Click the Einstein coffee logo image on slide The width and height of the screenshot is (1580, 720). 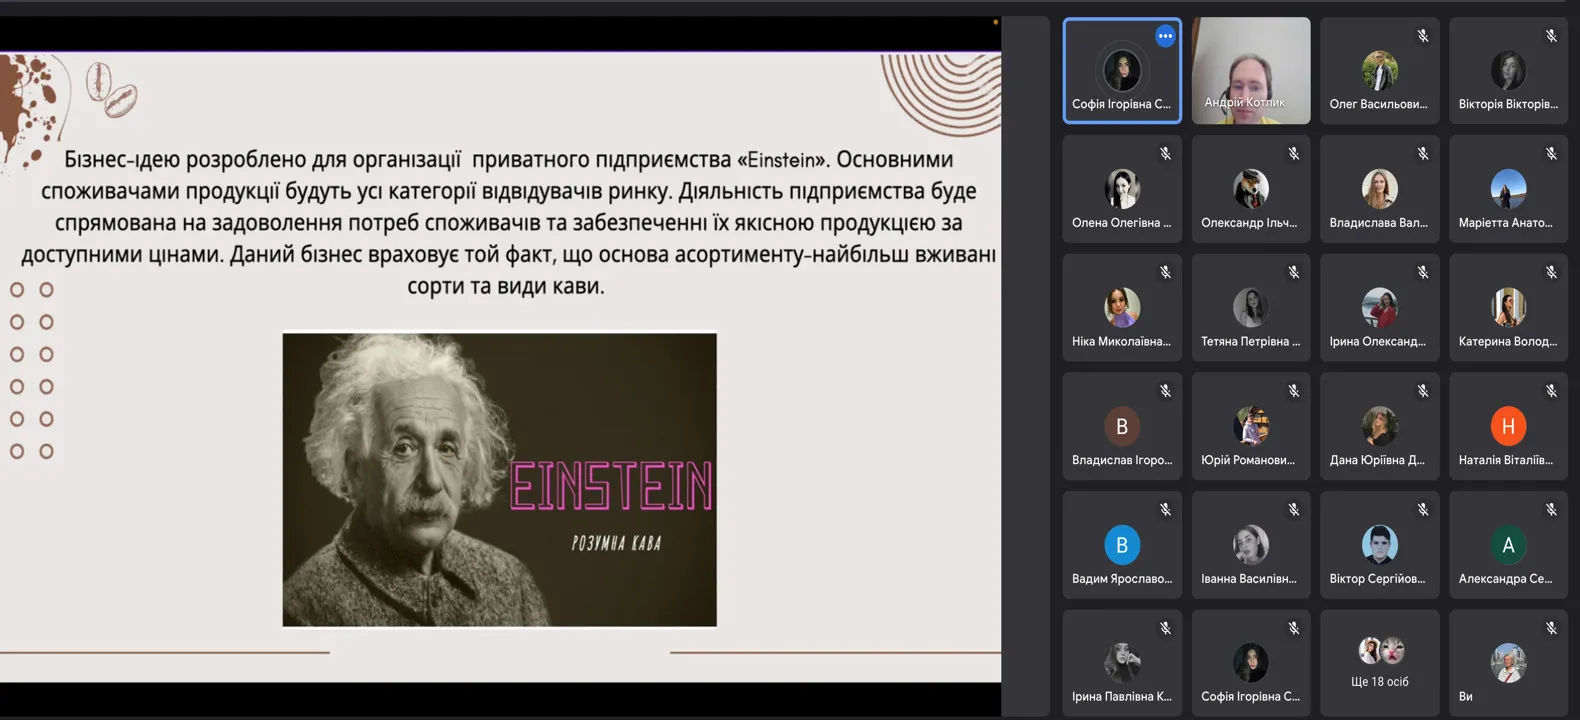pos(499,480)
